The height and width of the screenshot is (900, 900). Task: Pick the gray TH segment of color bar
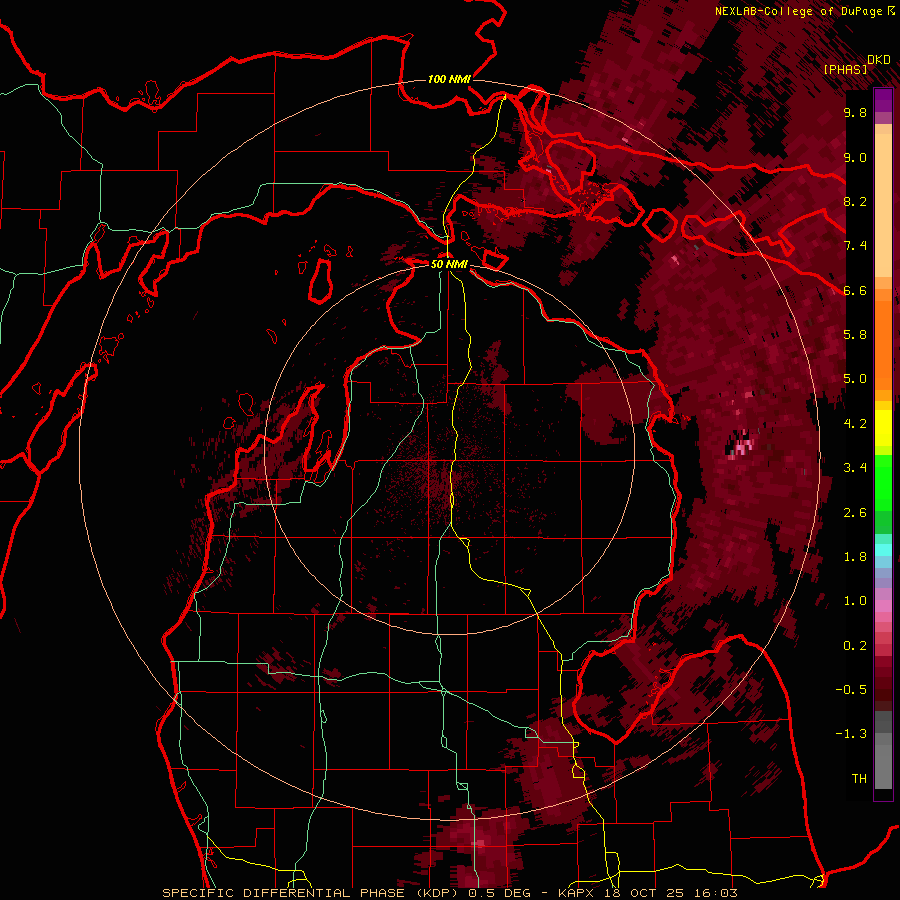tap(883, 763)
